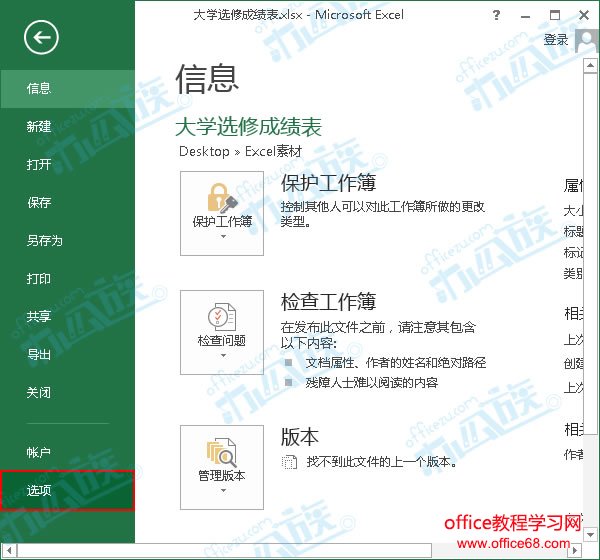Select the 保存 menu item
Screen dimensions: 600x560
(x=67, y=202)
